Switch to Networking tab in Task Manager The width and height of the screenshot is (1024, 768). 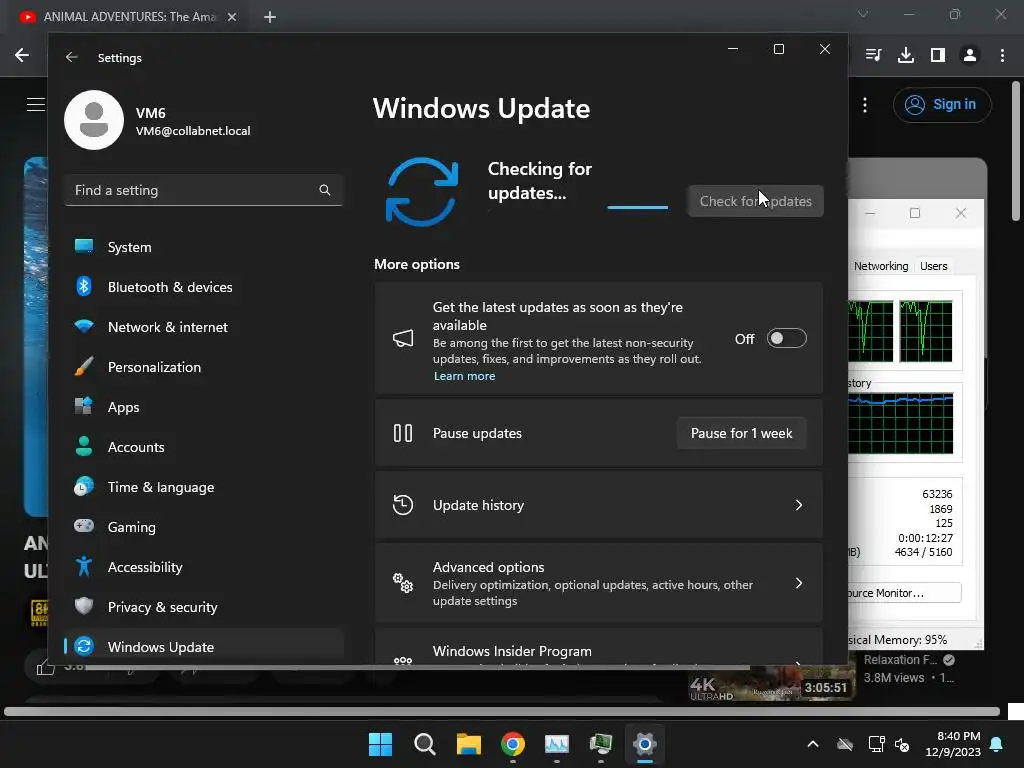tap(880, 266)
